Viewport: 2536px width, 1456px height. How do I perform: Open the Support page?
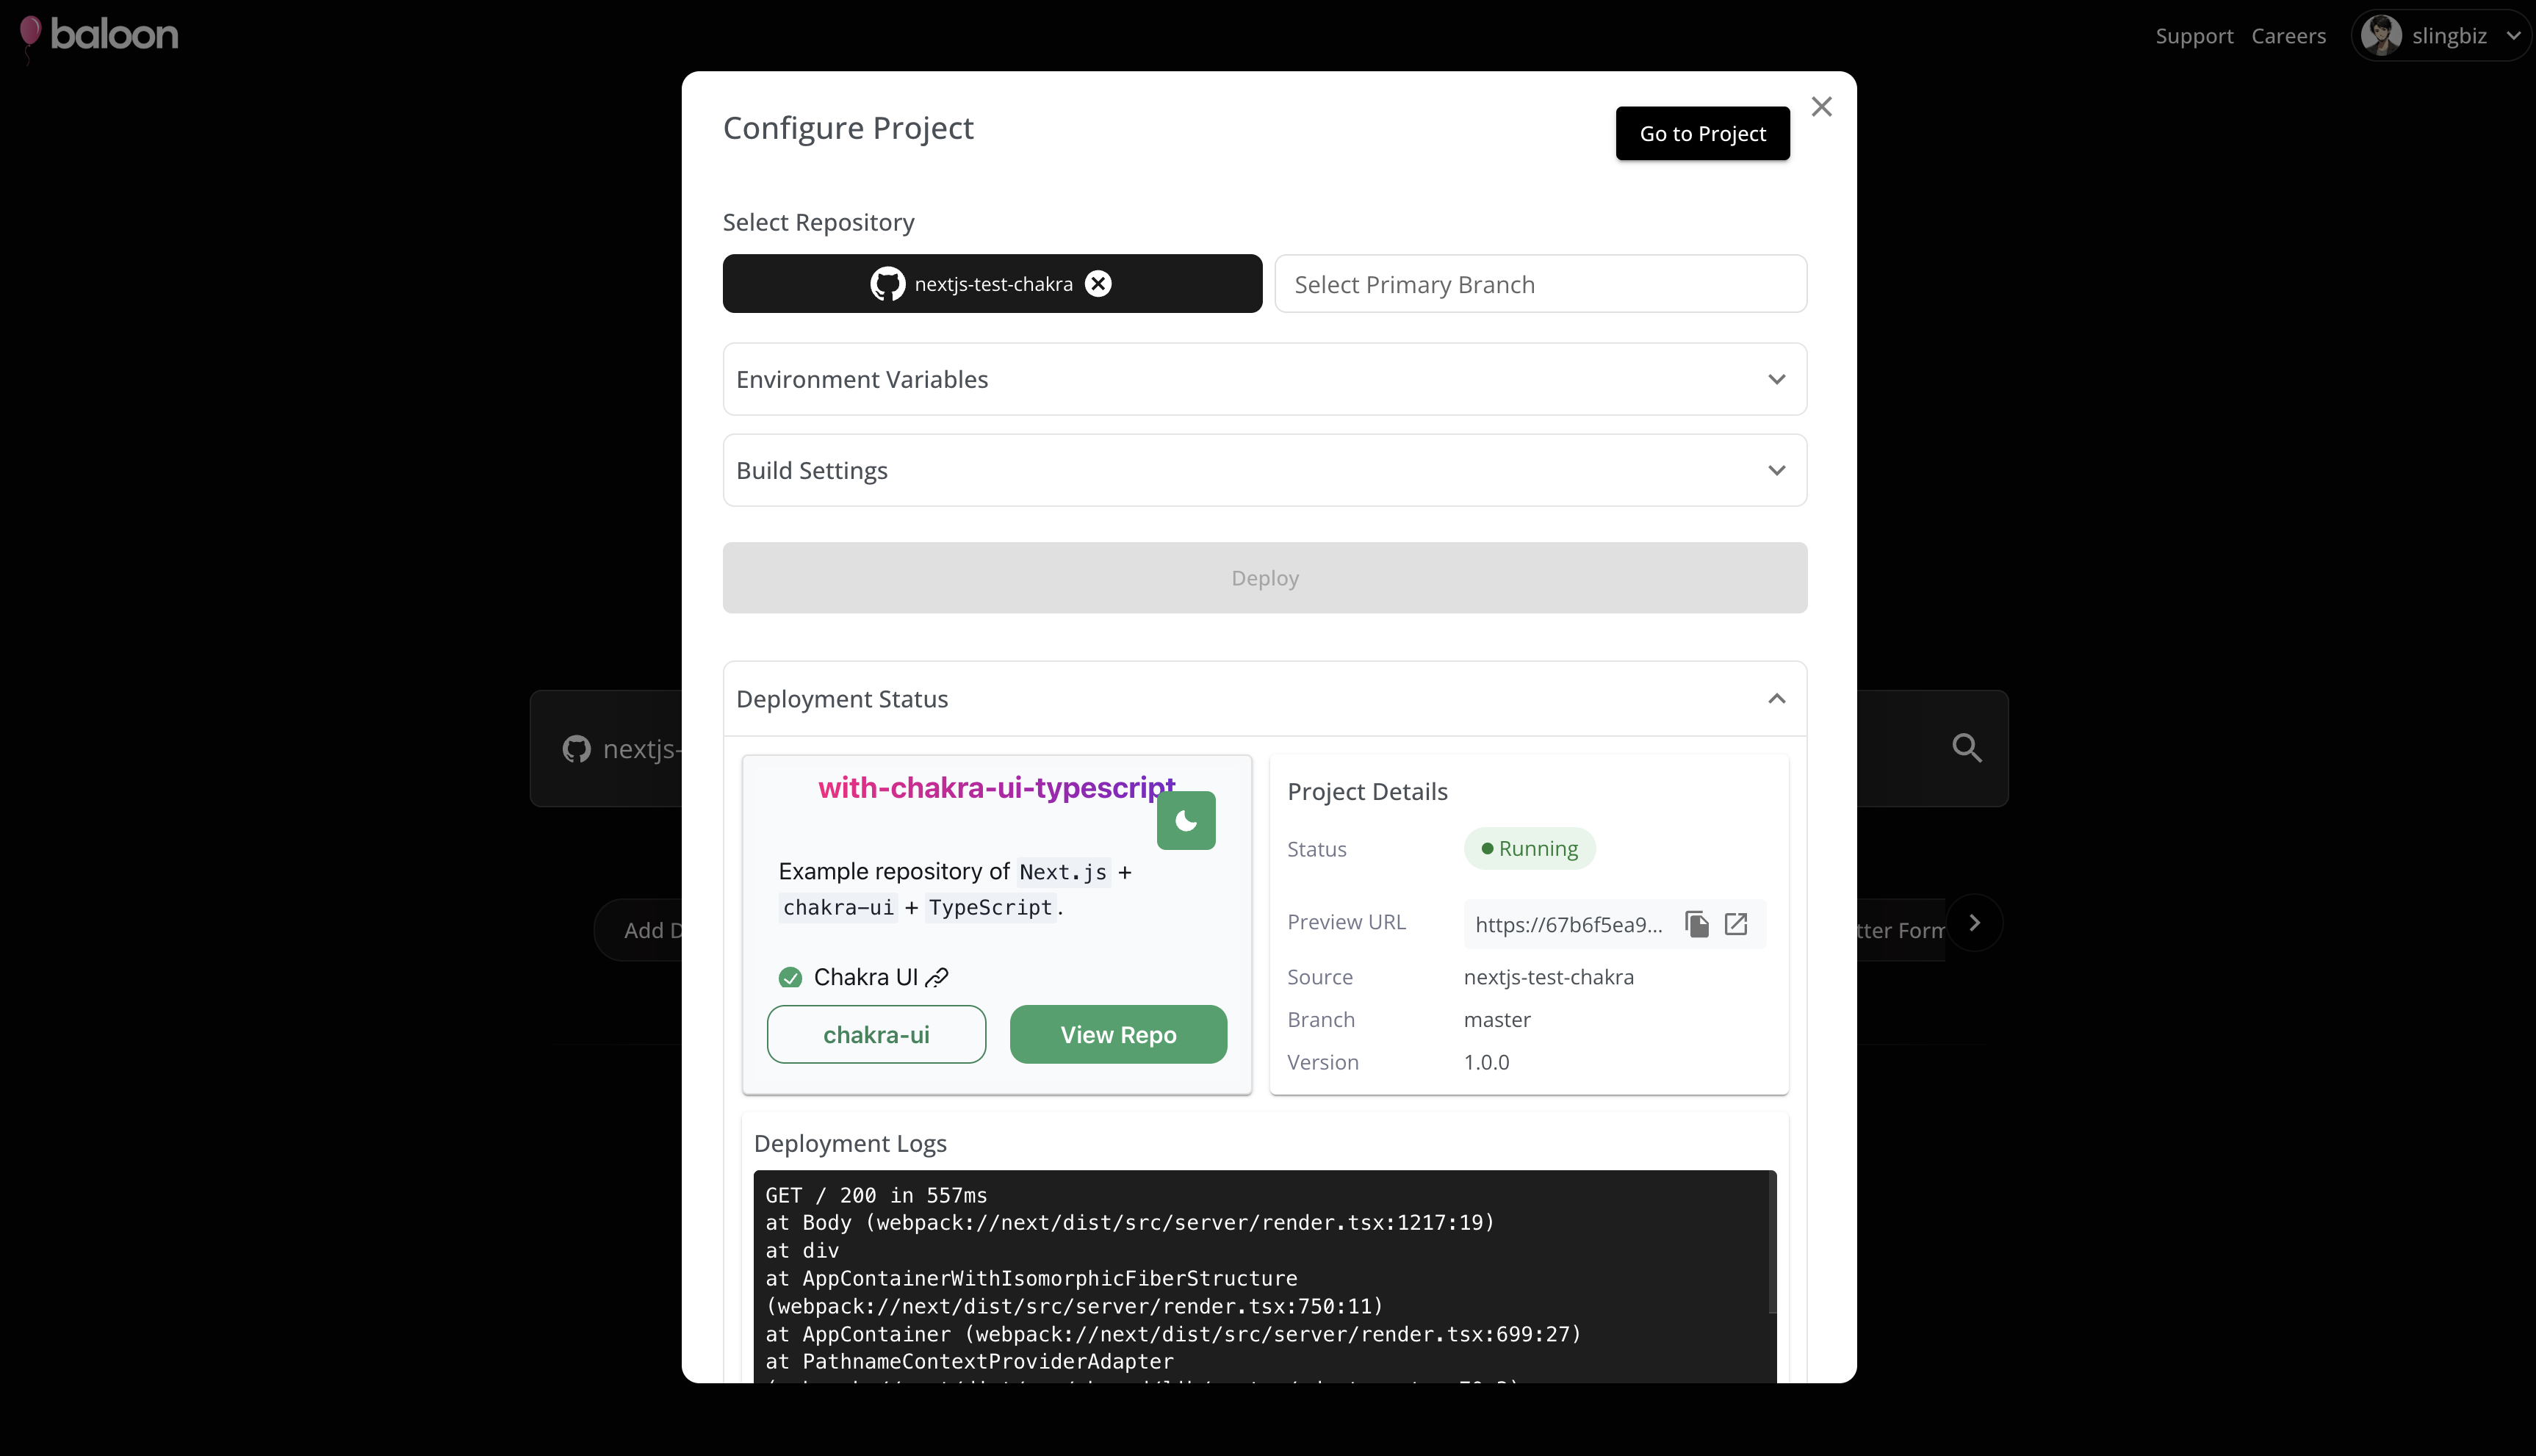(x=2193, y=36)
